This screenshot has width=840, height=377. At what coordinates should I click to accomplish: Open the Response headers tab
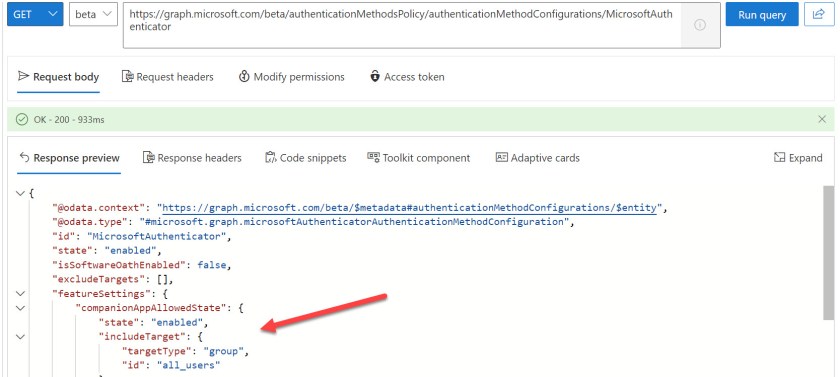click(x=192, y=158)
